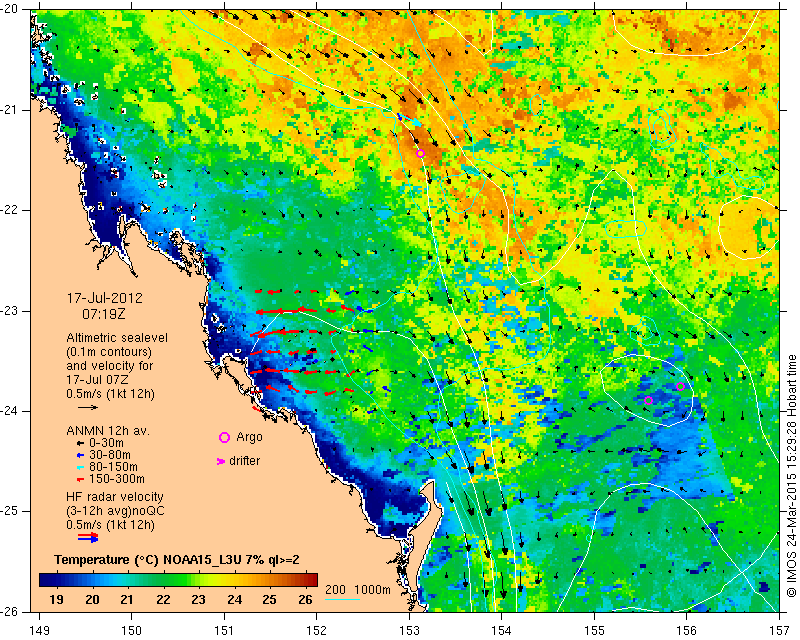800x640 pixels.
Task: Click the 156 longitude axis label
Action: coord(687,631)
